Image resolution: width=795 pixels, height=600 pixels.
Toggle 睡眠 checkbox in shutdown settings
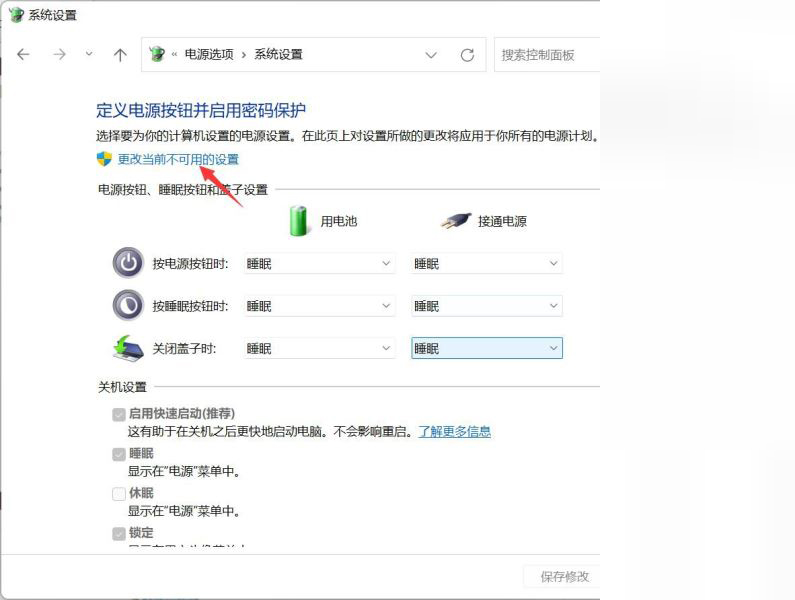(x=119, y=454)
